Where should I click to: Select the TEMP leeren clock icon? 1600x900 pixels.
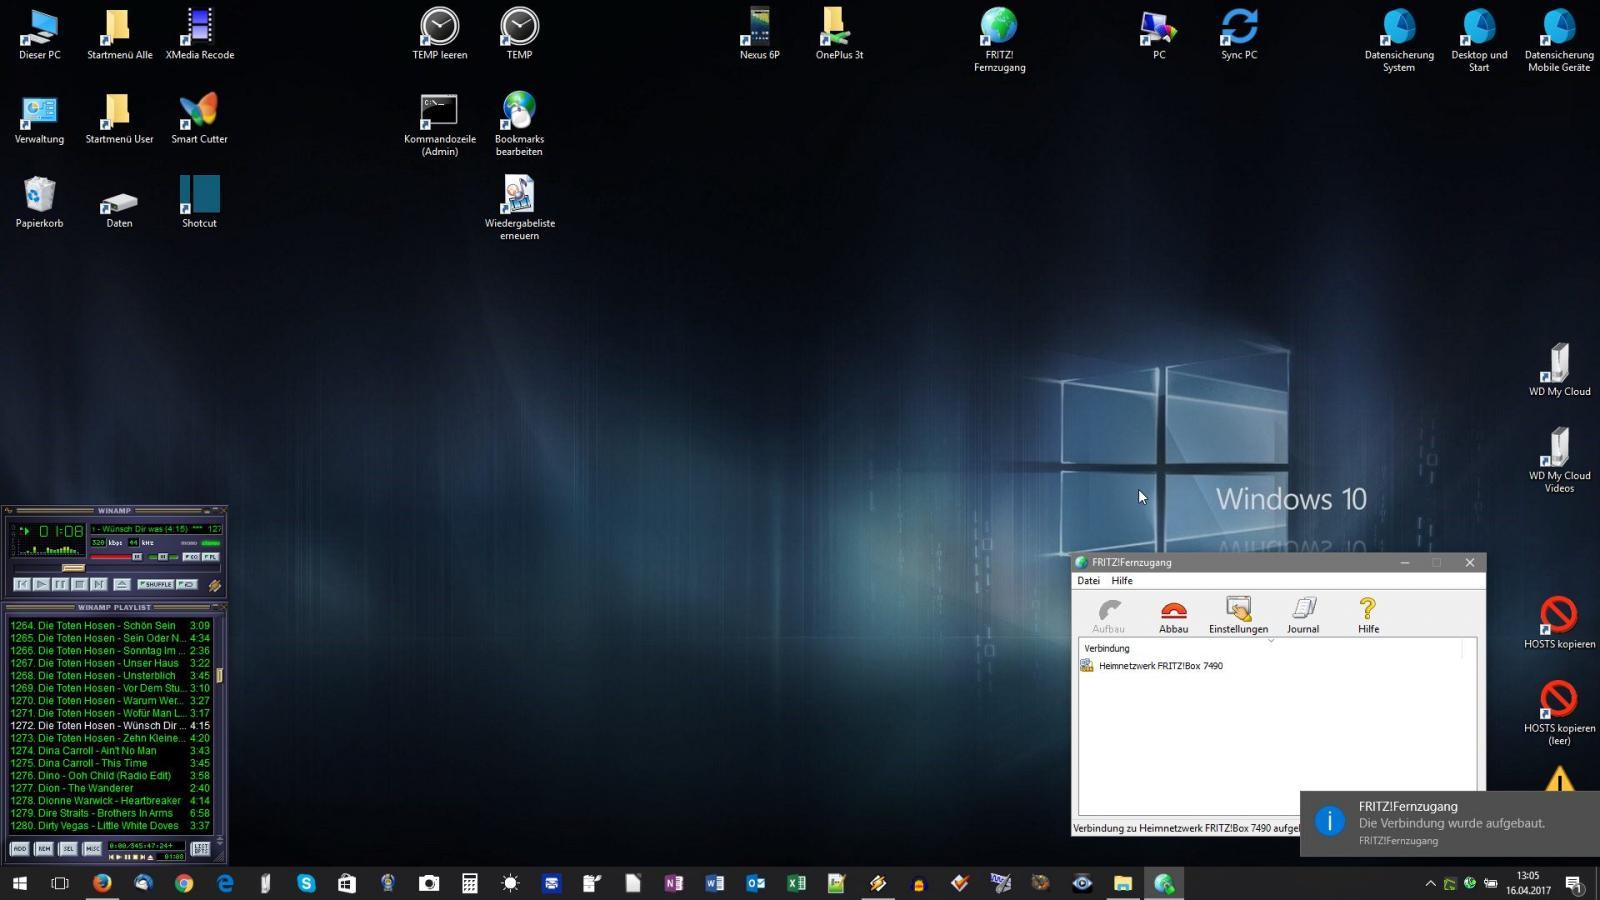(440, 35)
